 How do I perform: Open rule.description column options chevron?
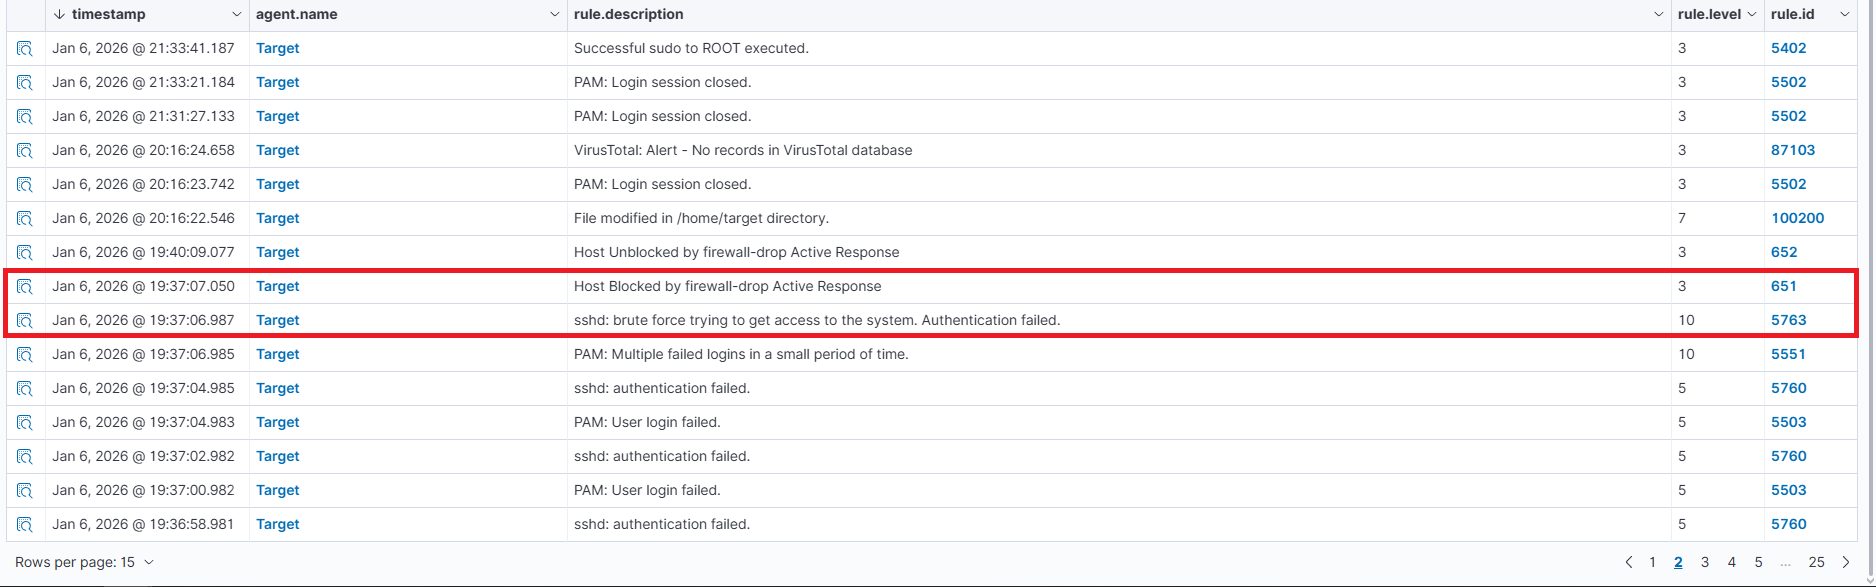pos(1659,14)
